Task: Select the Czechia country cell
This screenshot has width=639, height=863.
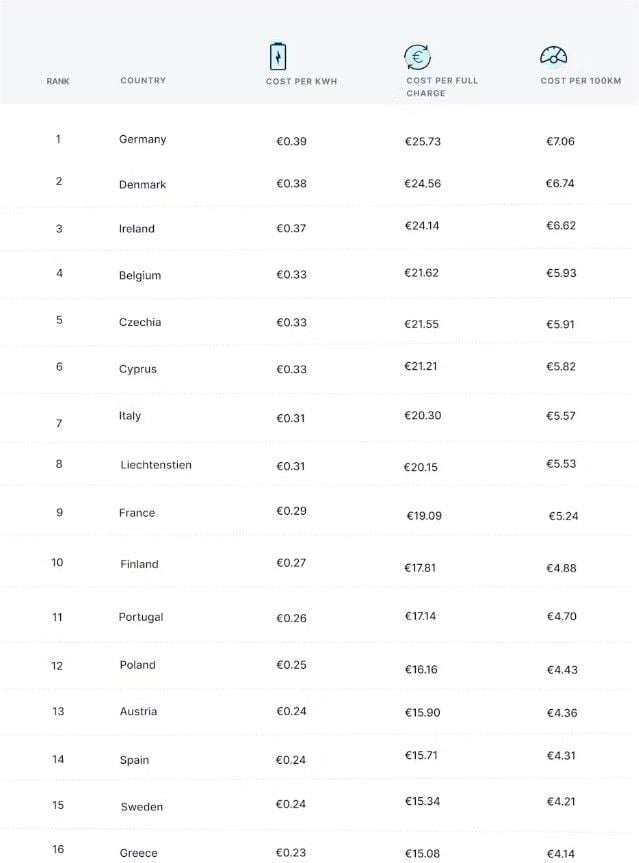Action: tap(140, 322)
